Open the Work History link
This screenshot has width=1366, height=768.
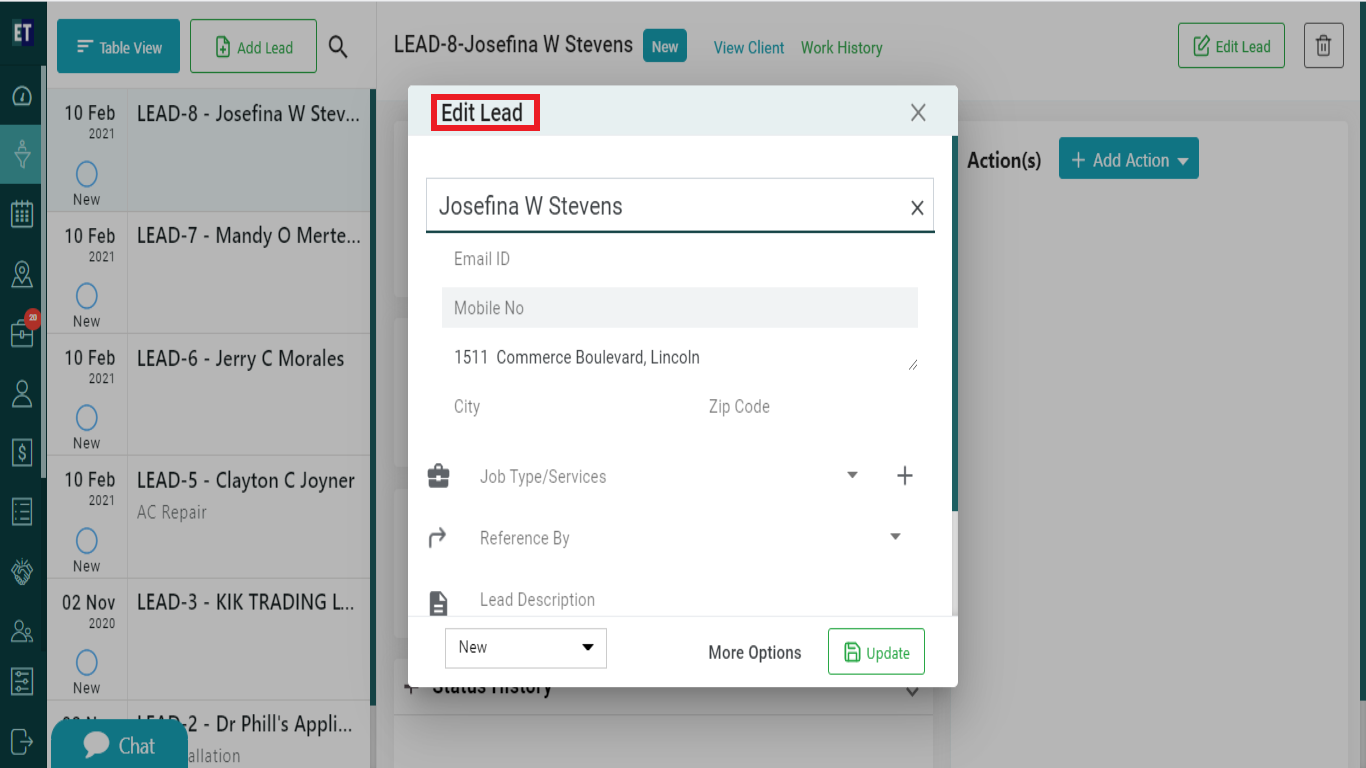(x=841, y=48)
